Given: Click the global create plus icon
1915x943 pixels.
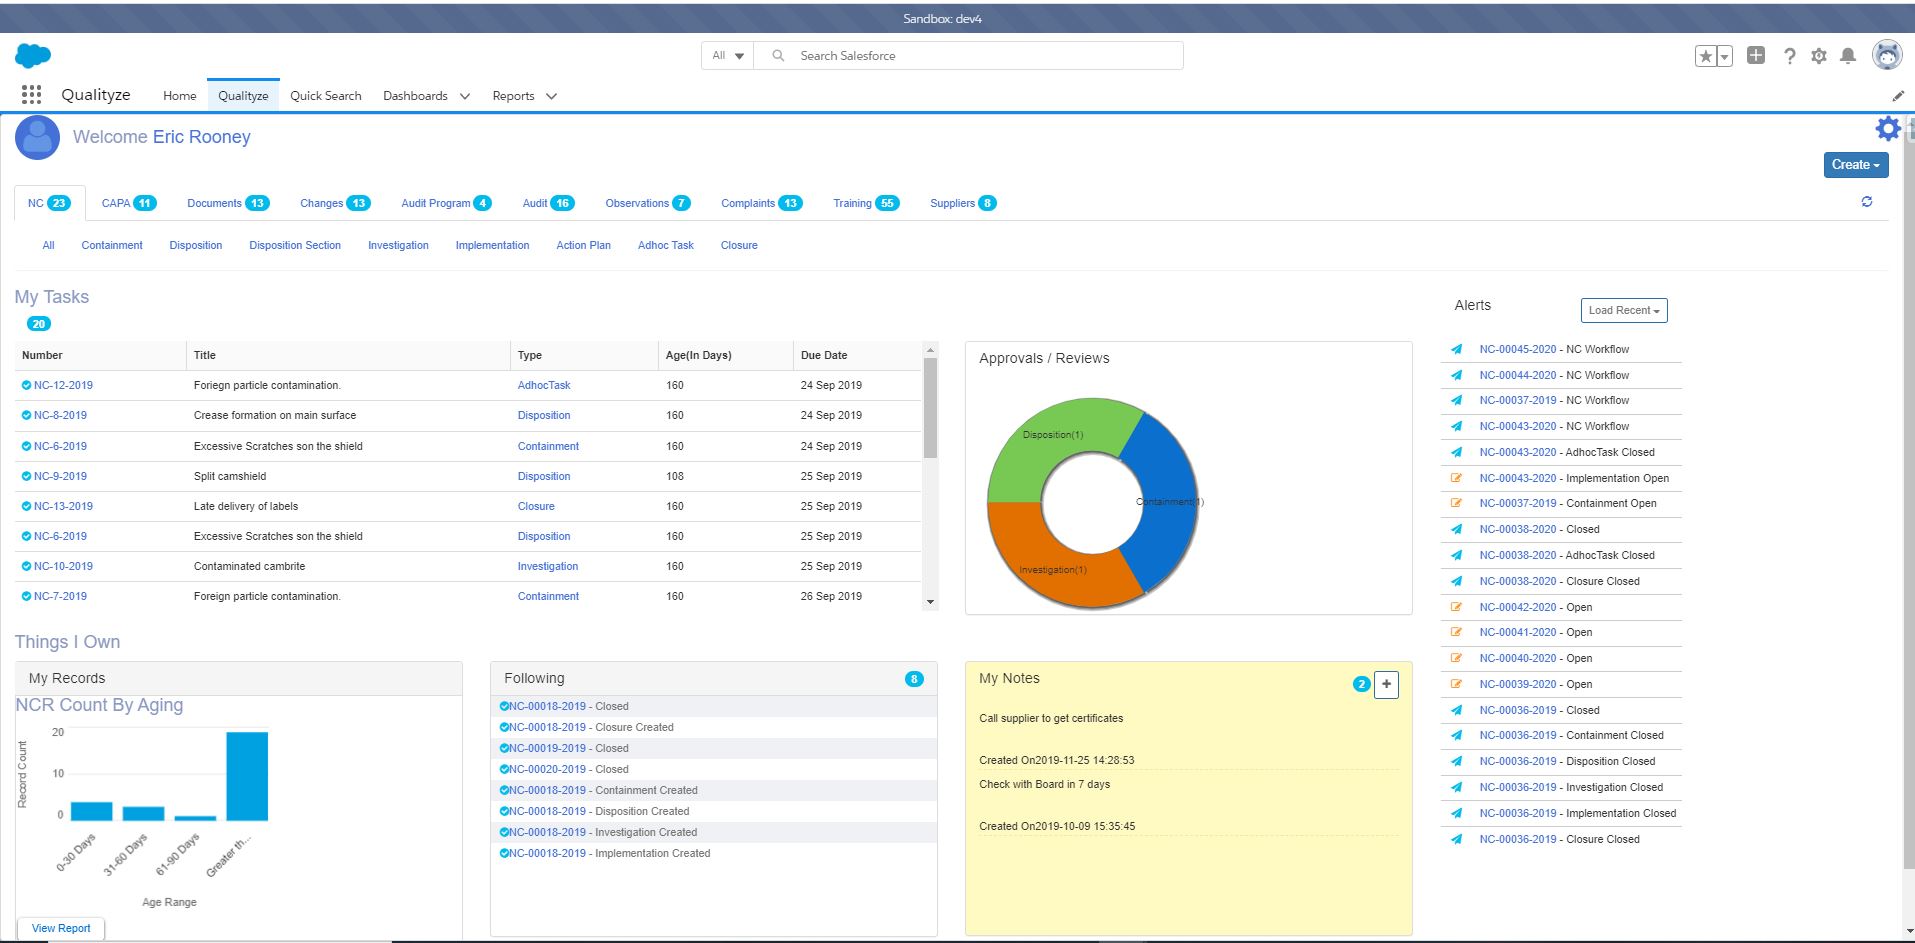Looking at the screenshot, I should 1757,55.
